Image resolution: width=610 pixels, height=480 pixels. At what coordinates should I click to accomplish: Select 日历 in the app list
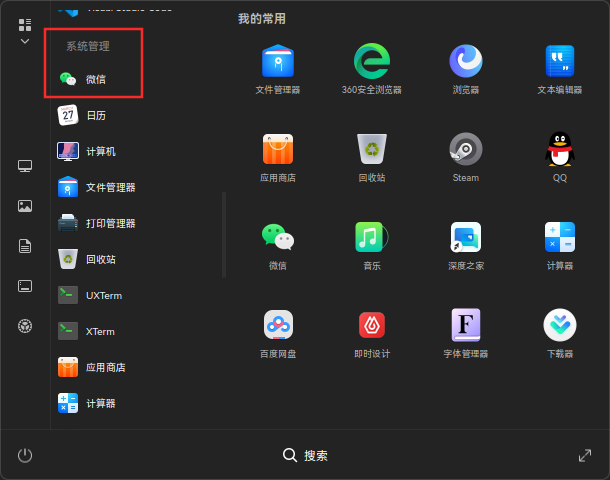82,115
